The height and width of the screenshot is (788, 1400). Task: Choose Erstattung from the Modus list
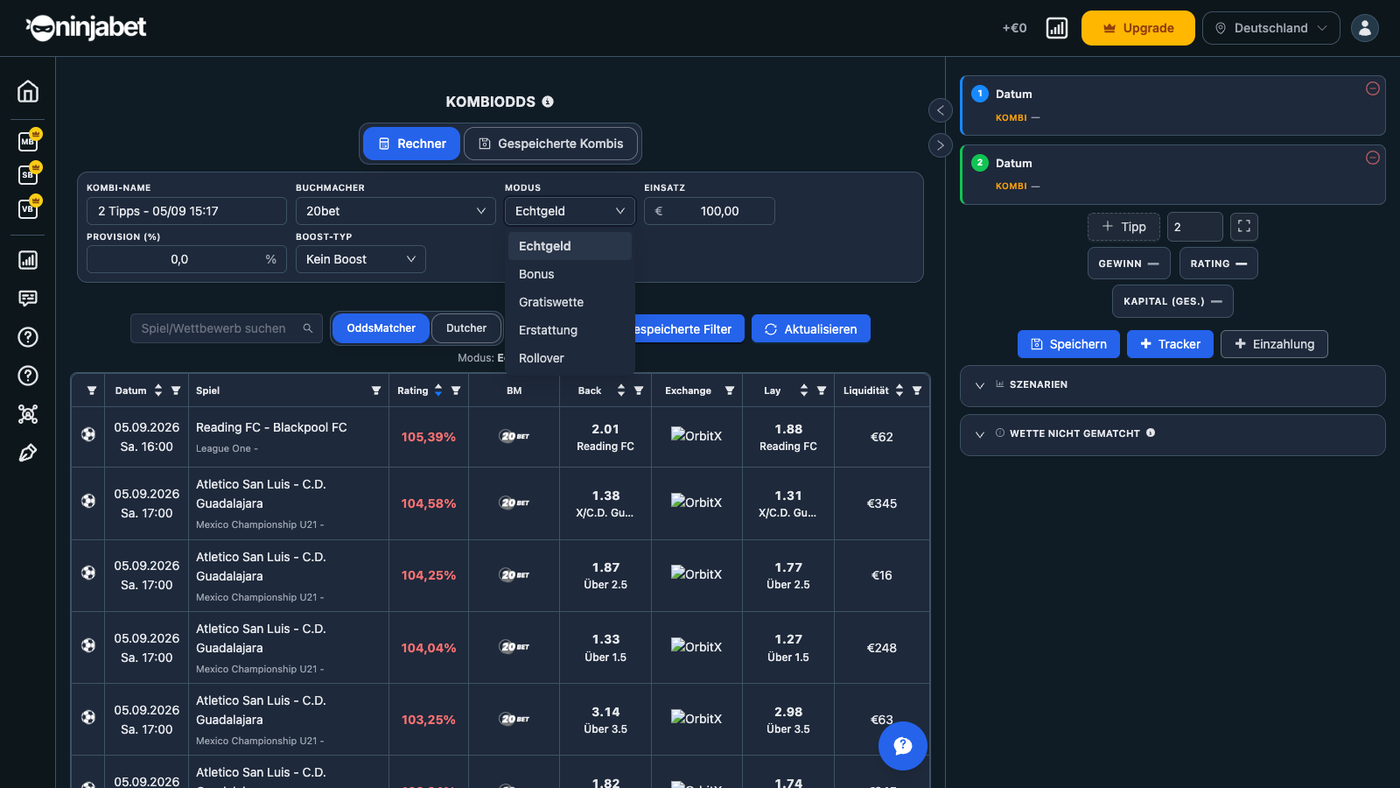570,330
